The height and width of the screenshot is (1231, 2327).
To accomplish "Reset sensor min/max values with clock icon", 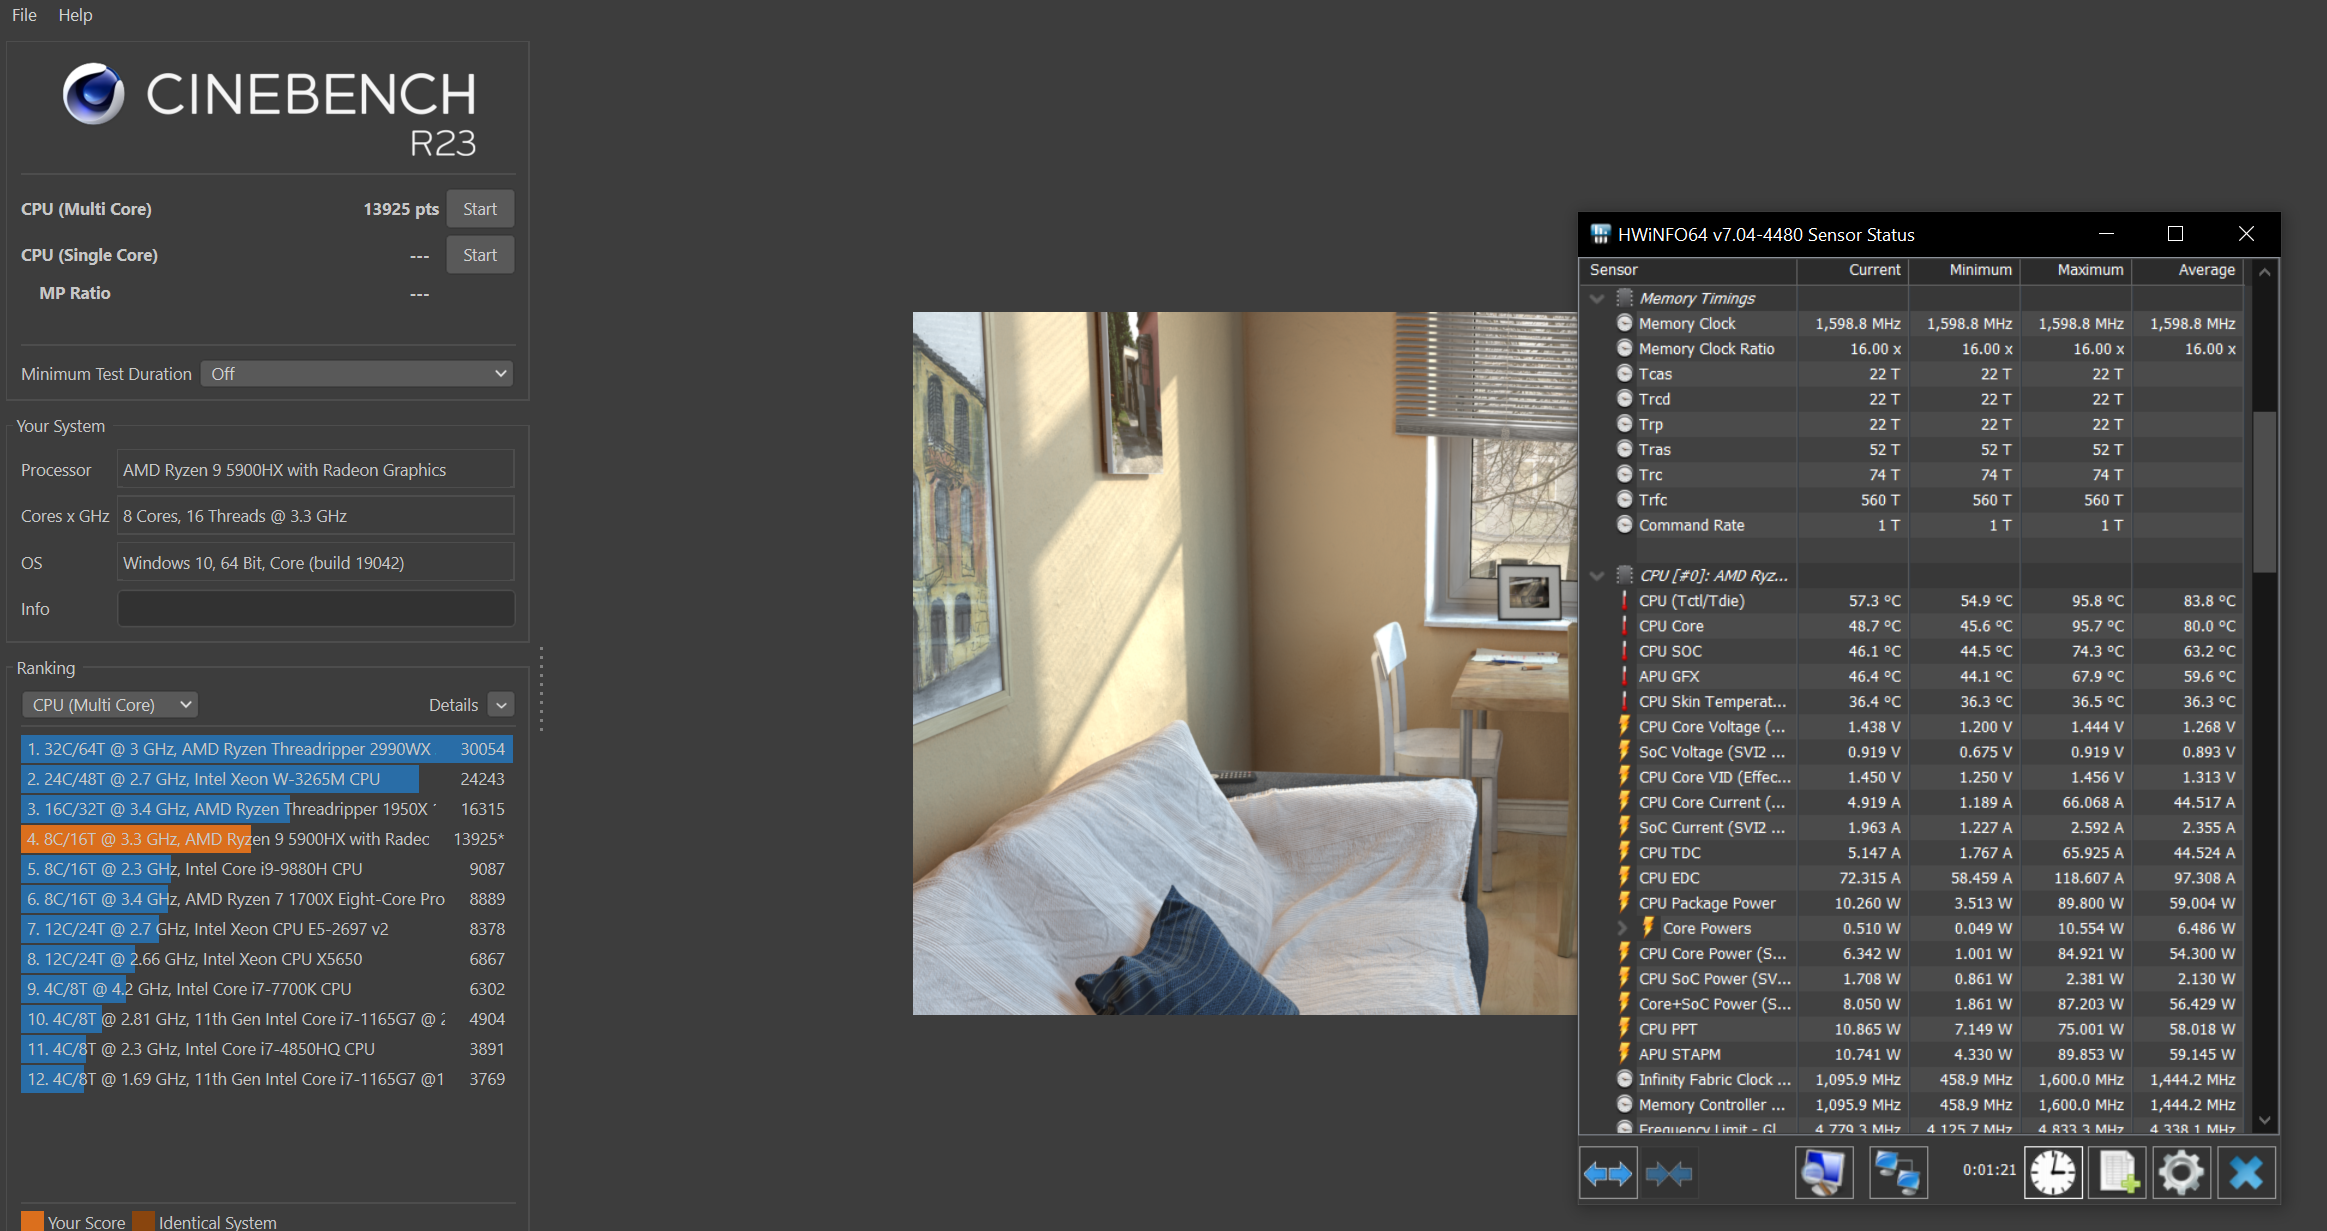I will [2053, 1172].
